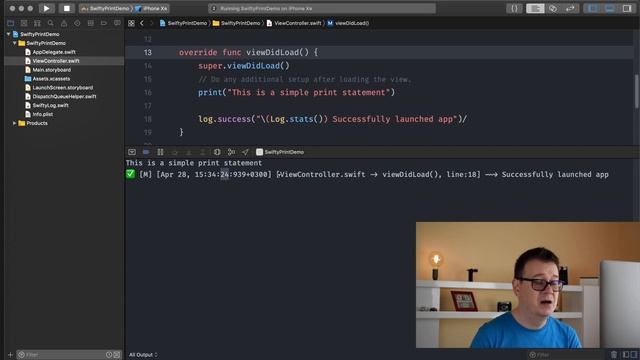Toggle breakpoints activation in debug bar
Image resolution: width=640 pixels, height=360 pixels.
tap(146, 152)
